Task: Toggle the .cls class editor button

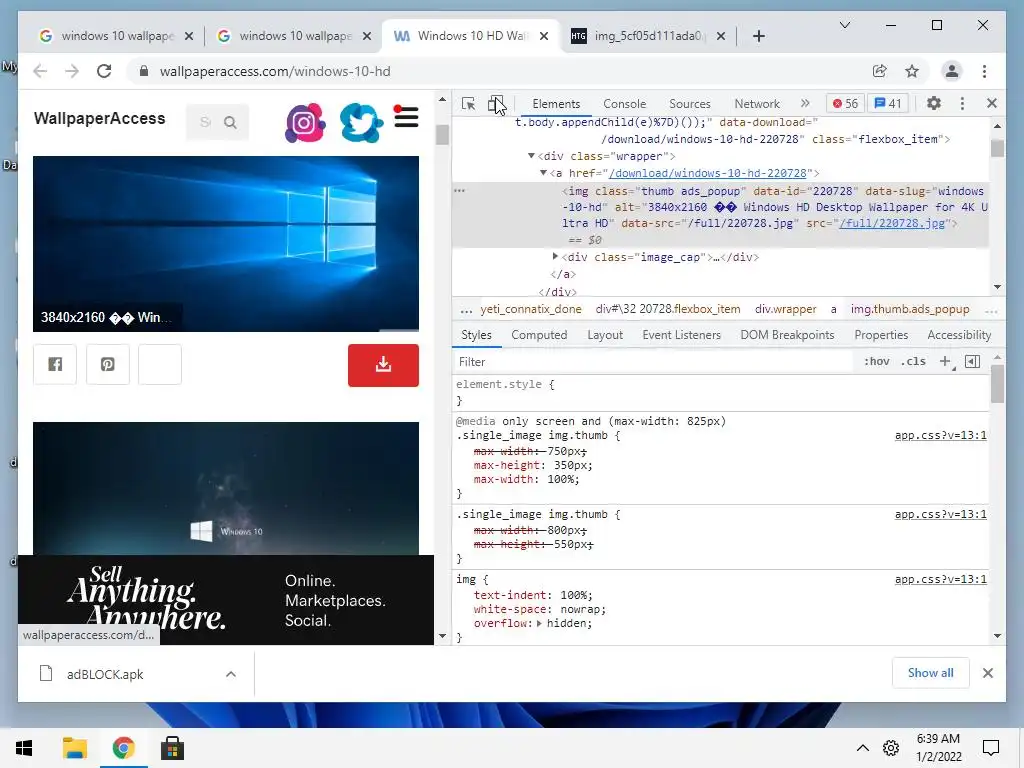Action: point(913,361)
